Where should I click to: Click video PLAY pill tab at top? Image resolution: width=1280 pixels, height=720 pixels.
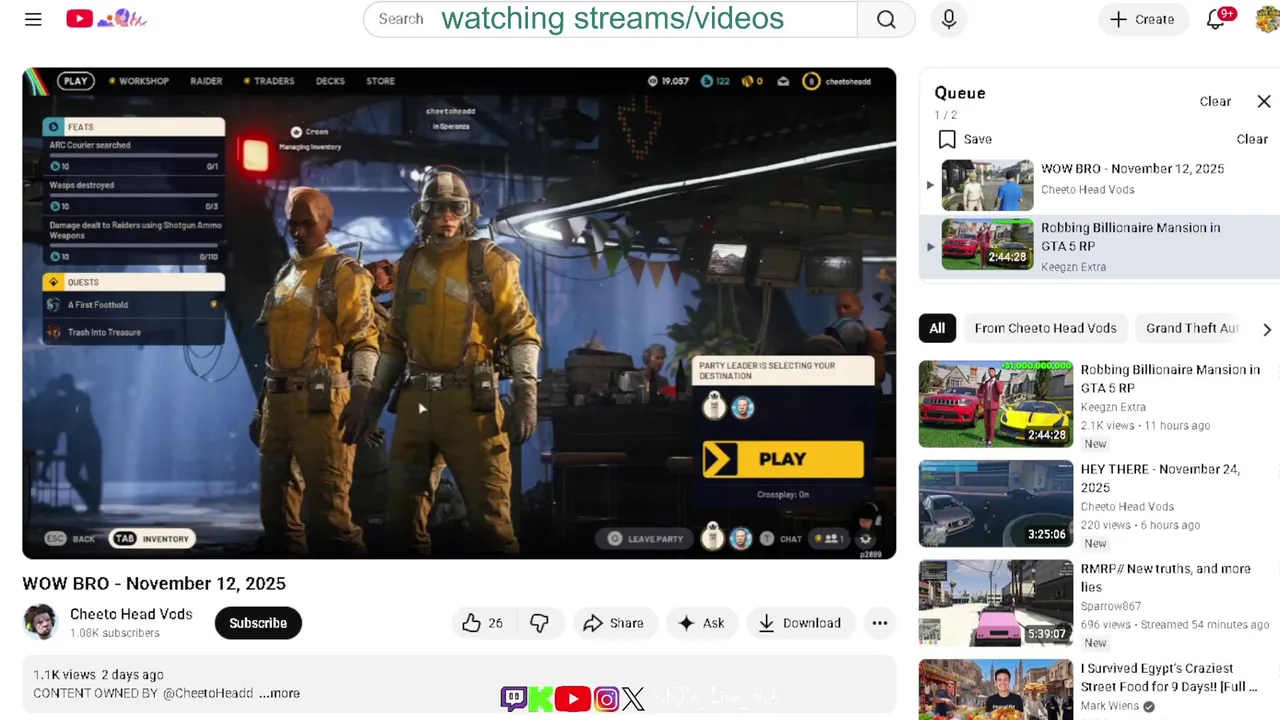click(x=76, y=81)
